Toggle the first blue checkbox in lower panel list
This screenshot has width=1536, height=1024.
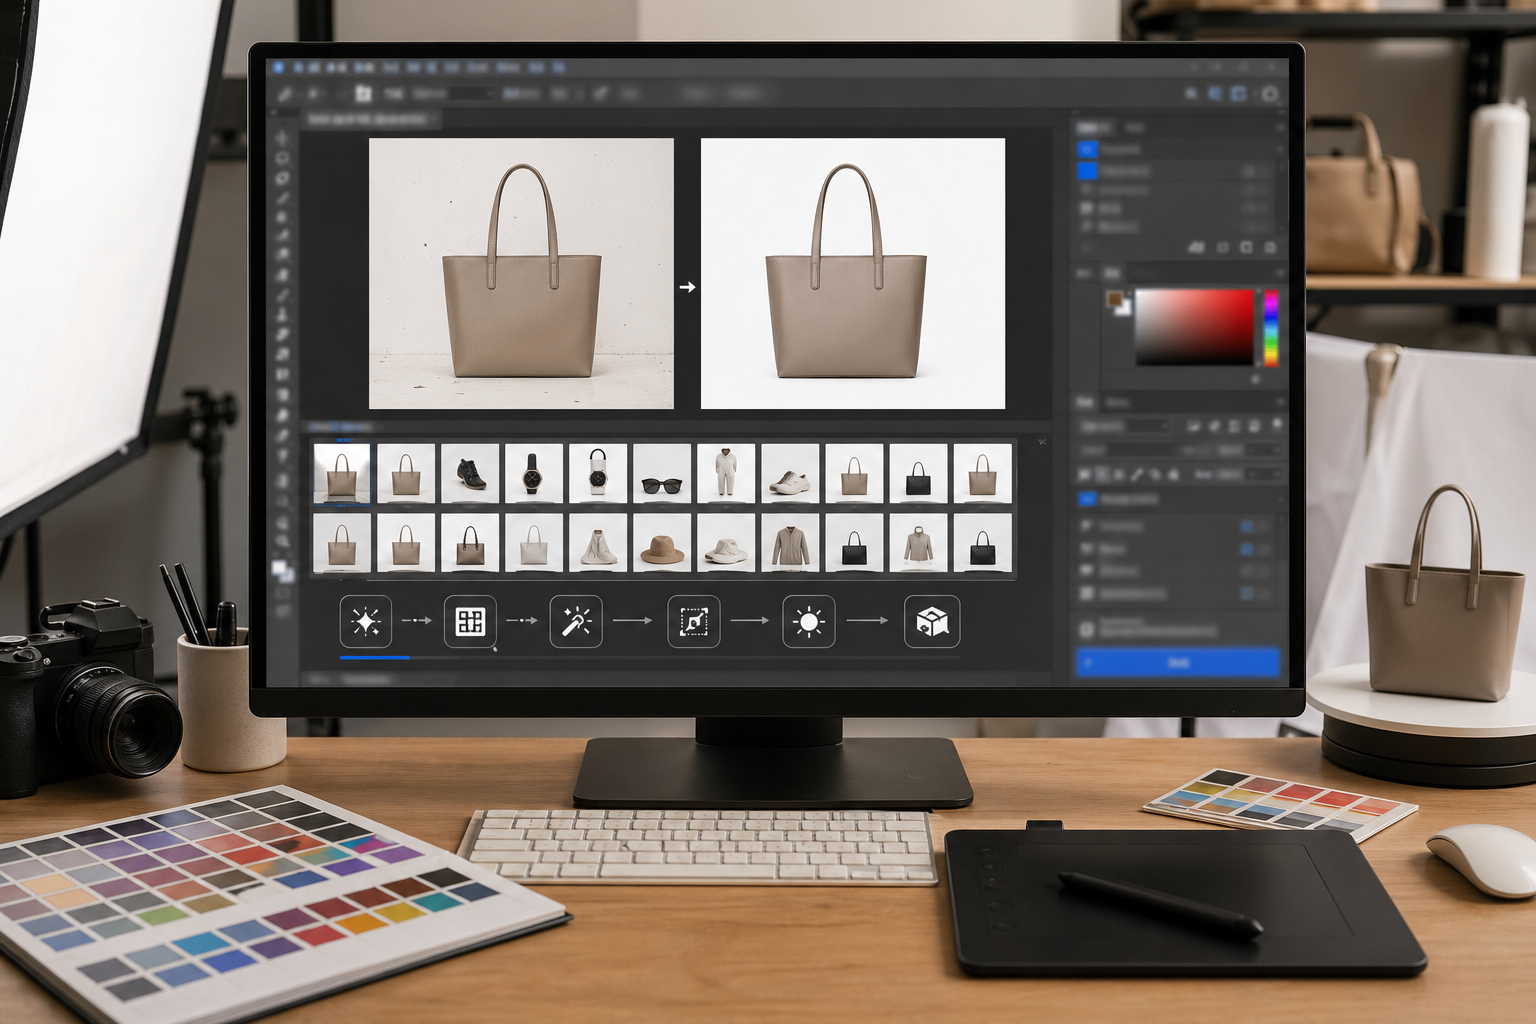(1247, 526)
